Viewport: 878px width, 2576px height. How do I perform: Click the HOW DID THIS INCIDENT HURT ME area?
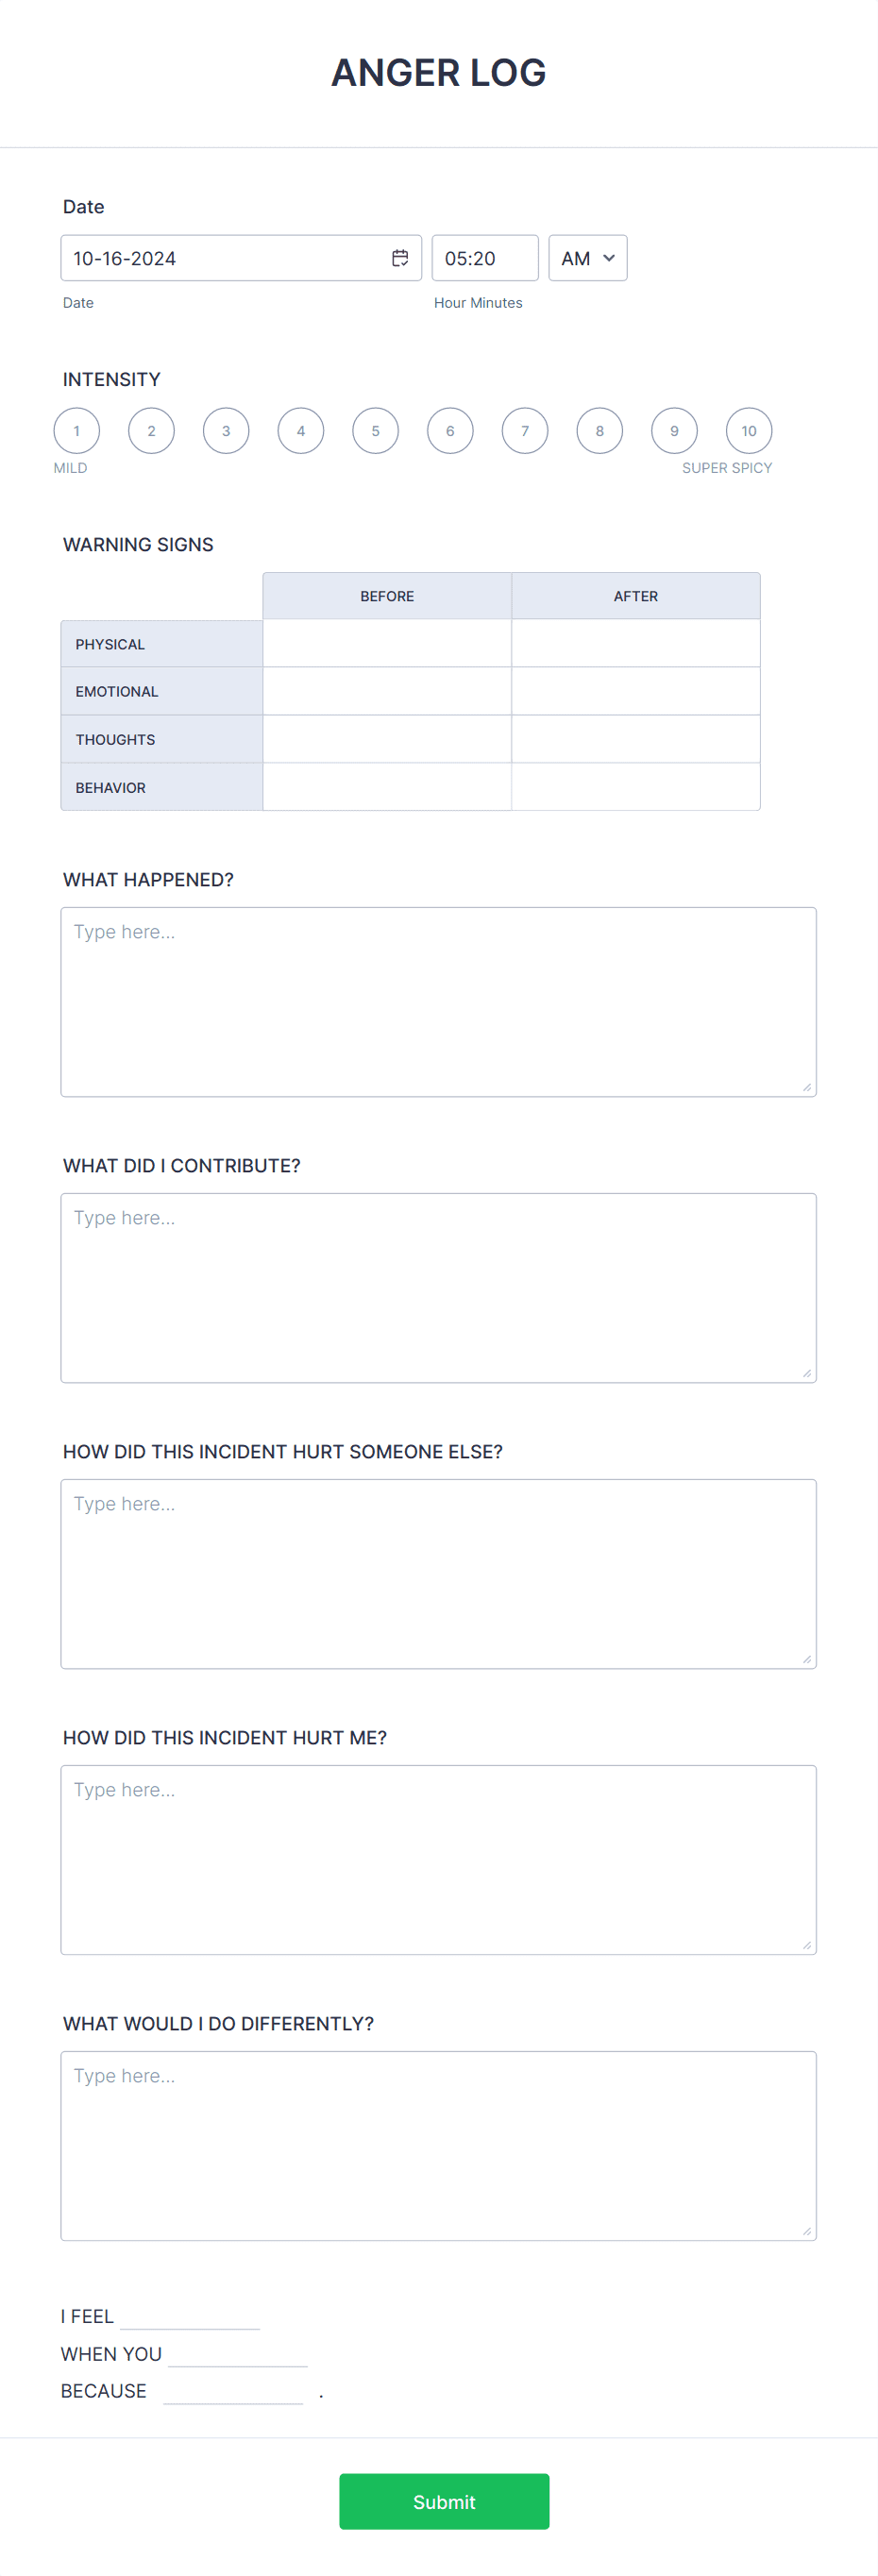tap(438, 1855)
